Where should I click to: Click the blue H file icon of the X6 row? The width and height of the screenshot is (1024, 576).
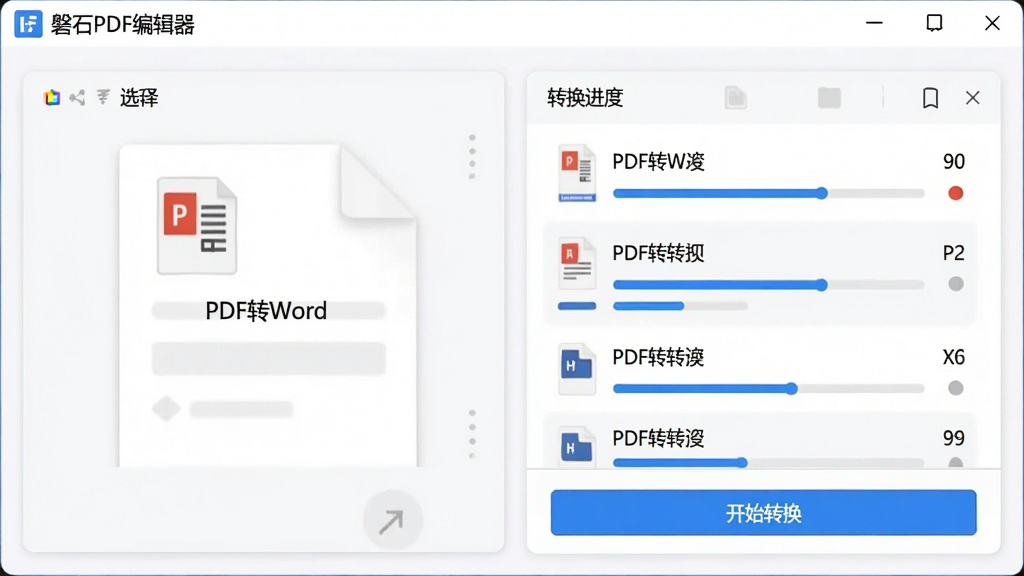tap(577, 369)
